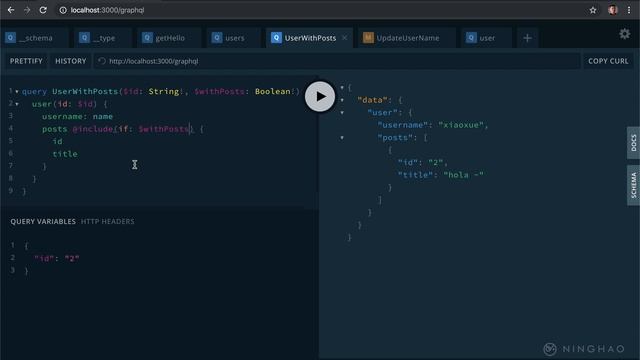Click the "xiaoxue" username value in response
The width and height of the screenshot is (640, 360).
(461, 125)
